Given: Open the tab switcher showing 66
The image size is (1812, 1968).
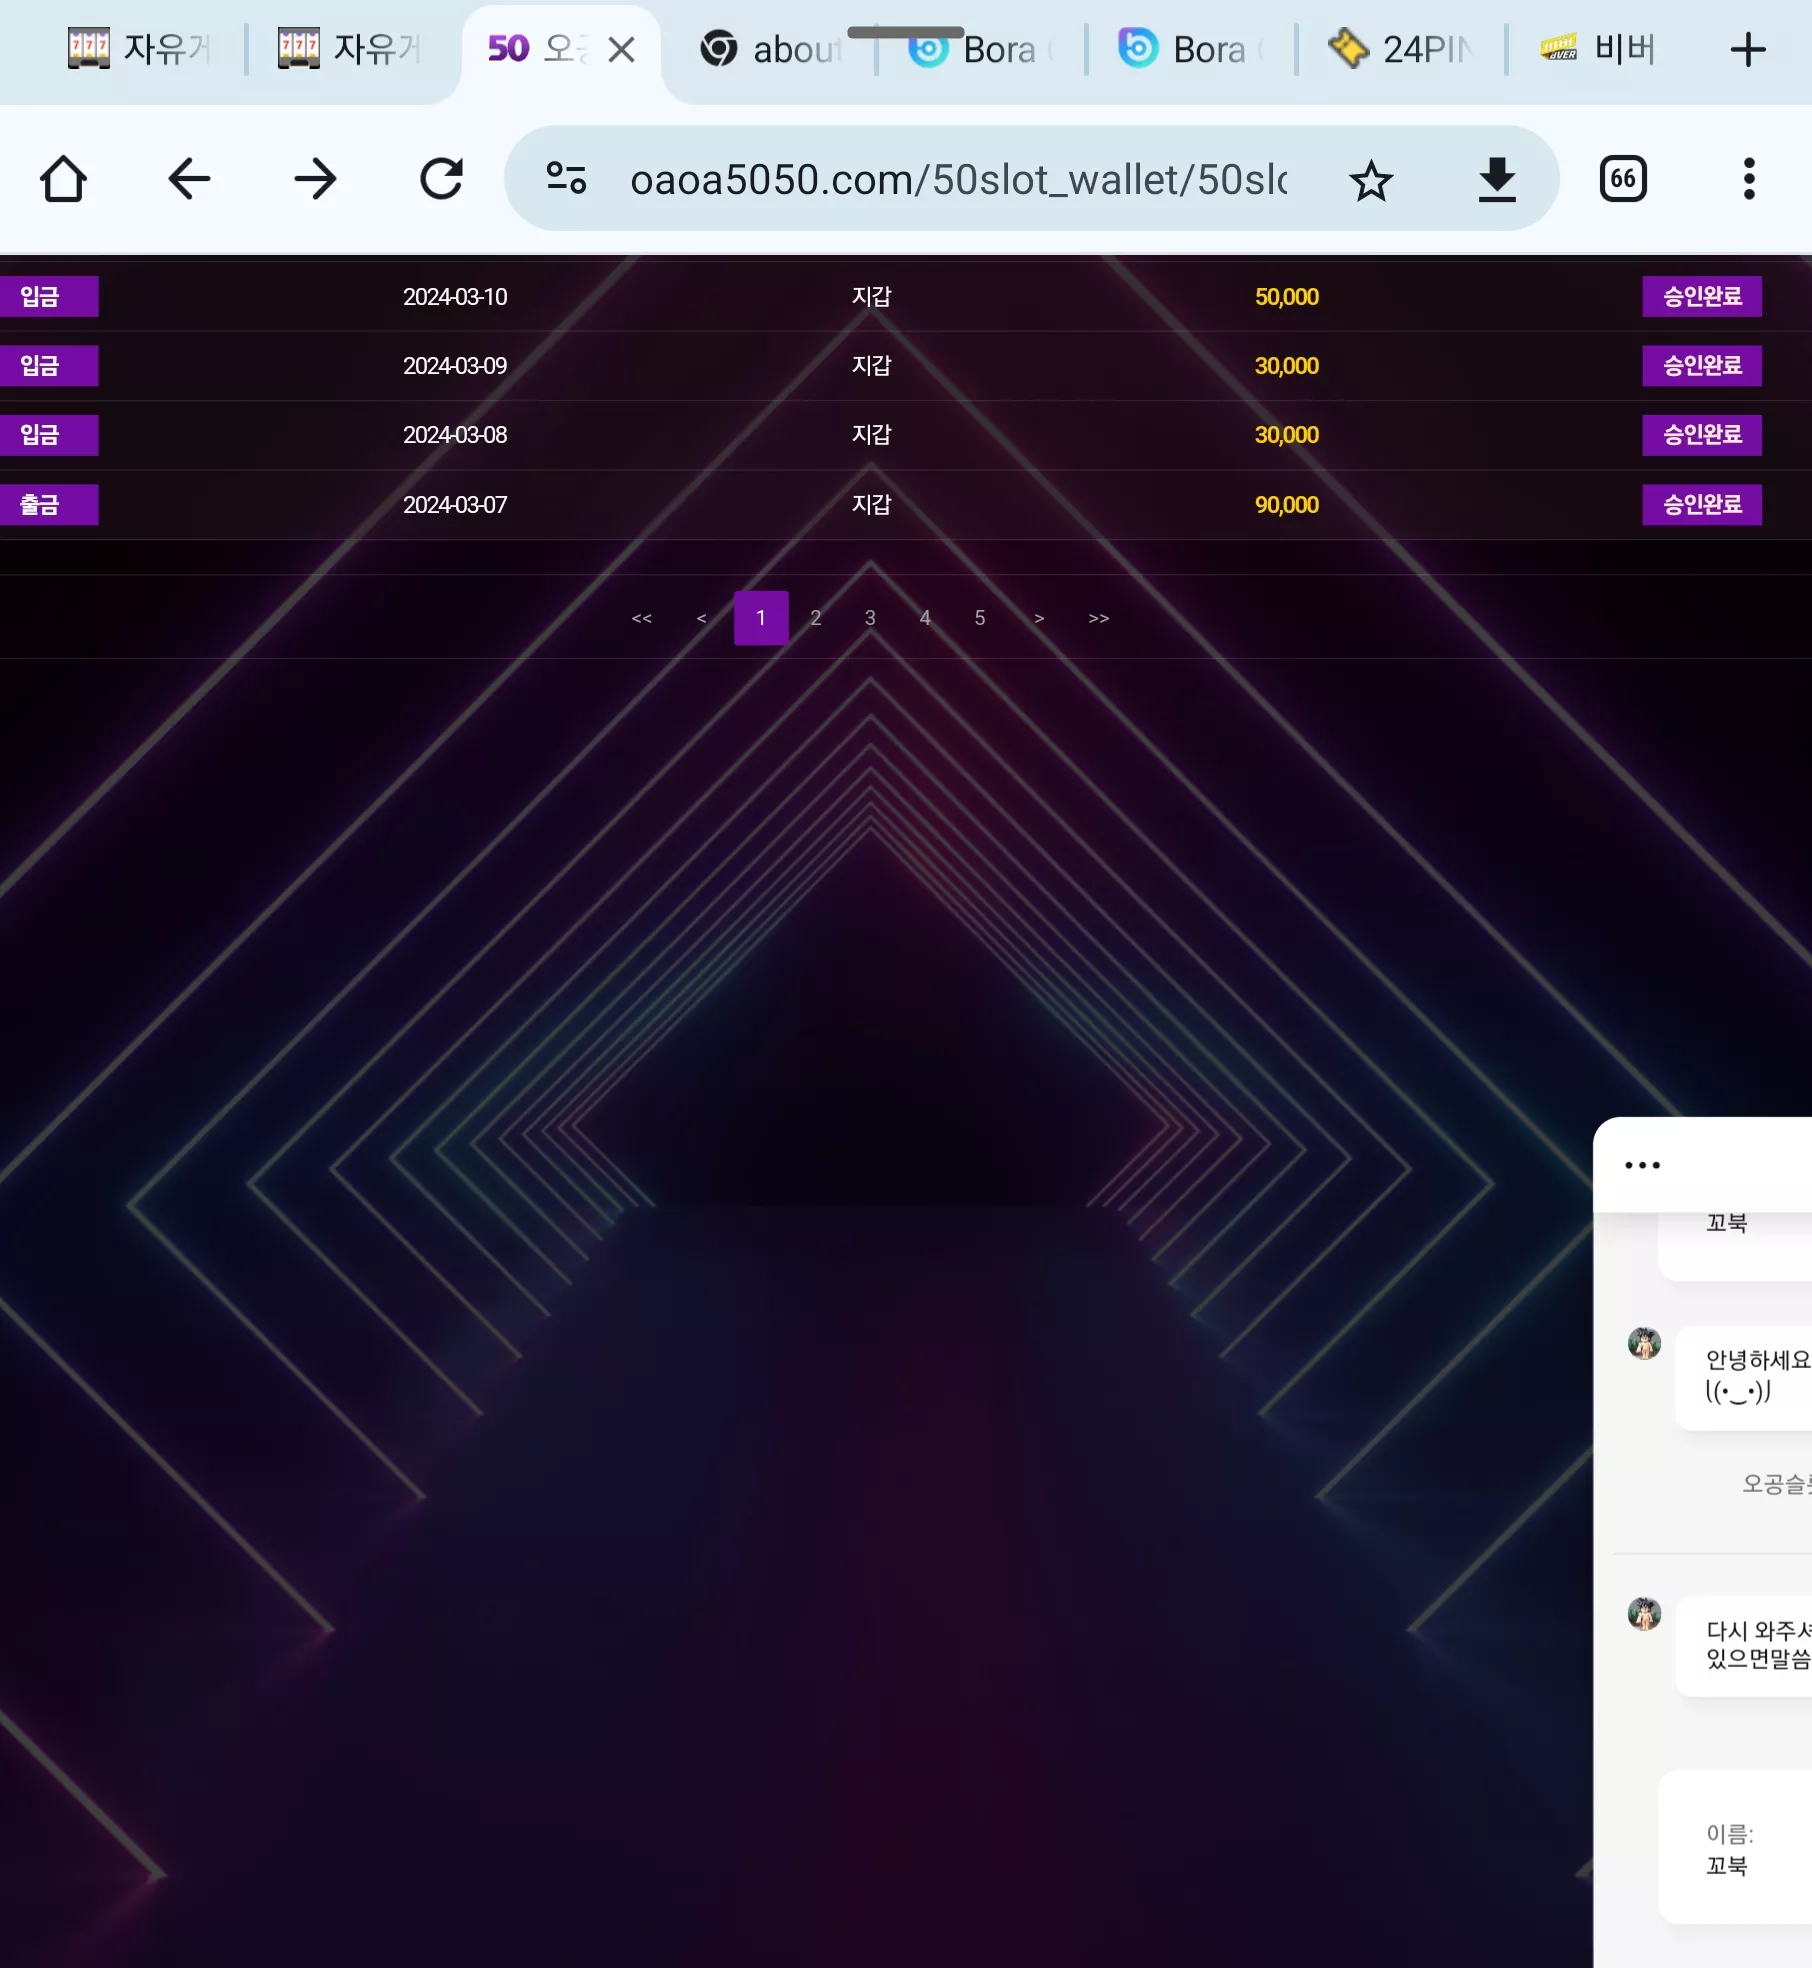Looking at the screenshot, I should point(1623,180).
